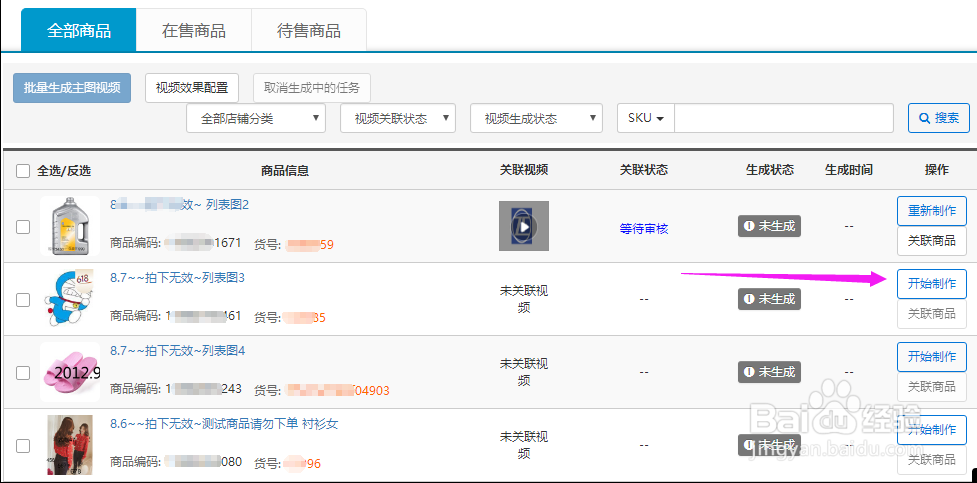Open 视频效果配置 settings
The height and width of the screenshot is (483, 977).
[x=192, y=88]
